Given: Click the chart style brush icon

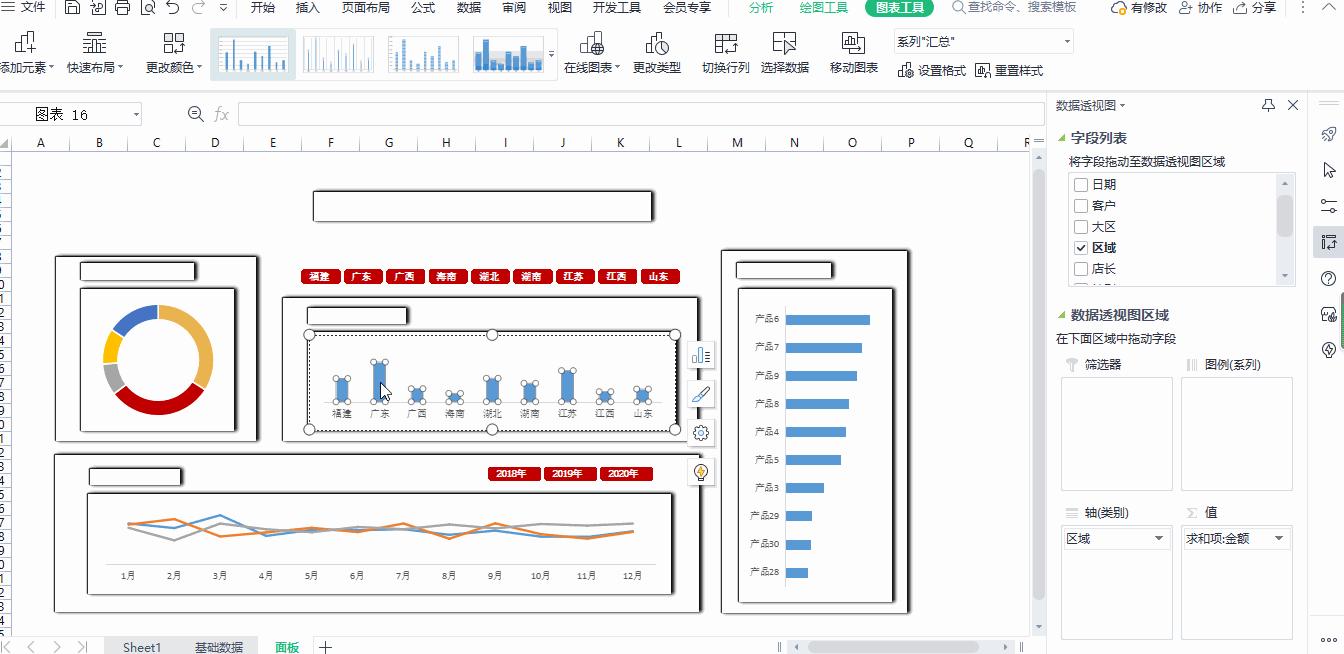Looking at the screenshot, I should coord(701,394).
